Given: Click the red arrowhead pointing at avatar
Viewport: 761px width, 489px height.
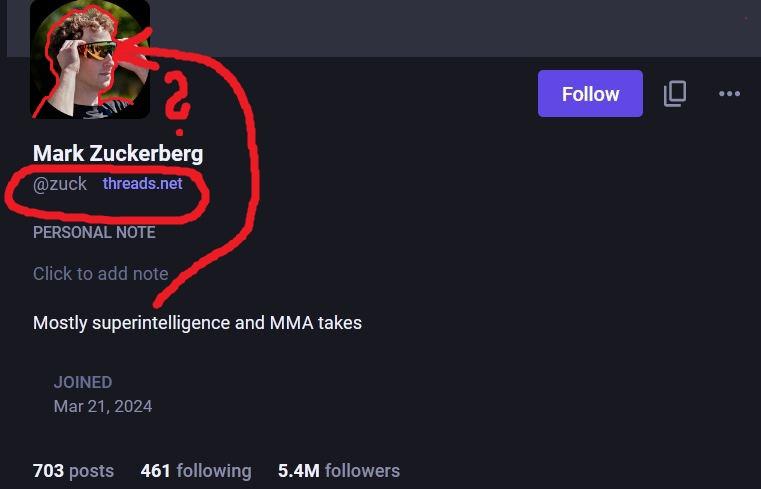Looking at the screenshot, I should (x=137, y=50).
